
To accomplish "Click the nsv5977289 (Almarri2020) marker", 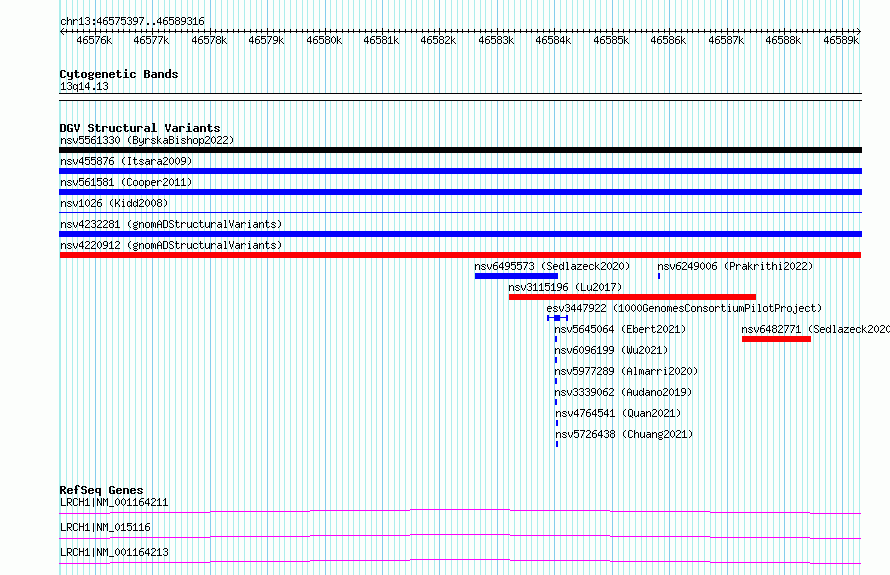I will point(556,381).
